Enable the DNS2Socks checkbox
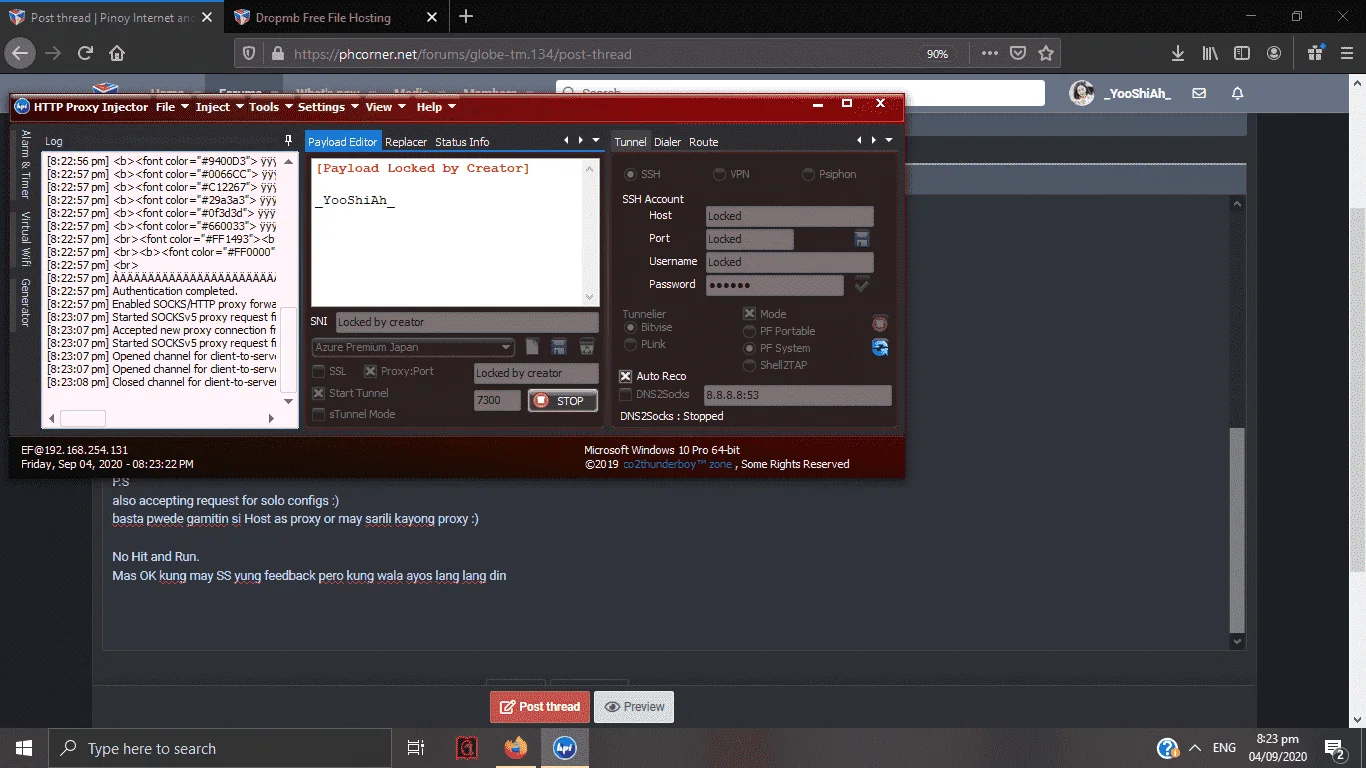Screen dimensions: 1366x768 625,394
